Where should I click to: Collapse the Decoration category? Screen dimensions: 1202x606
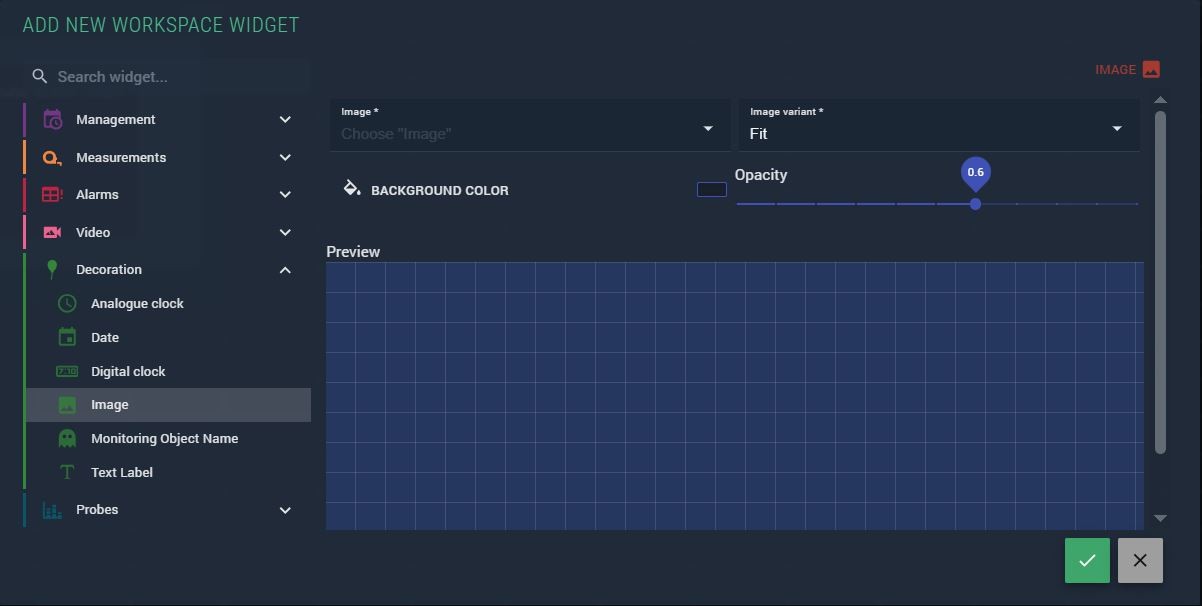[285, 270]
